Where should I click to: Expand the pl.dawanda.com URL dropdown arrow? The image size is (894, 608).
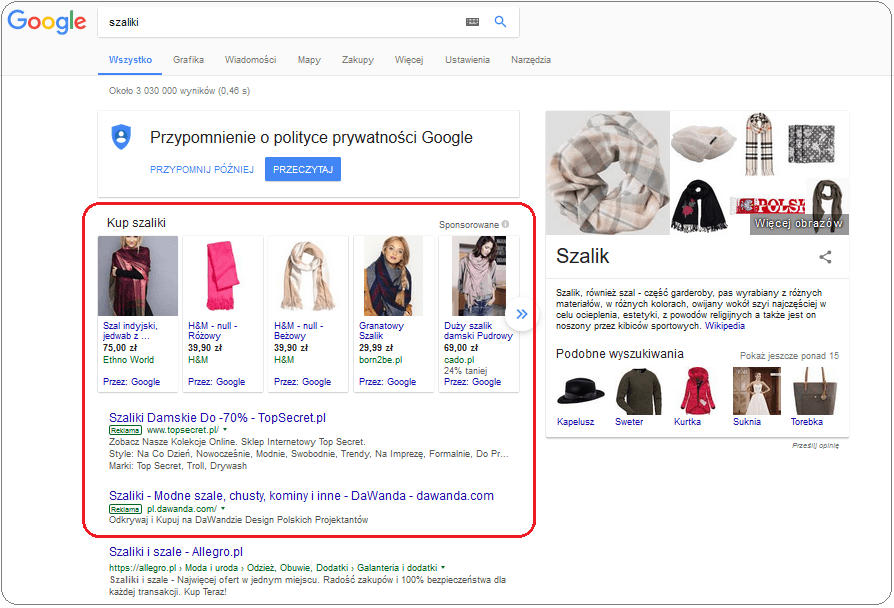[223, 508]
